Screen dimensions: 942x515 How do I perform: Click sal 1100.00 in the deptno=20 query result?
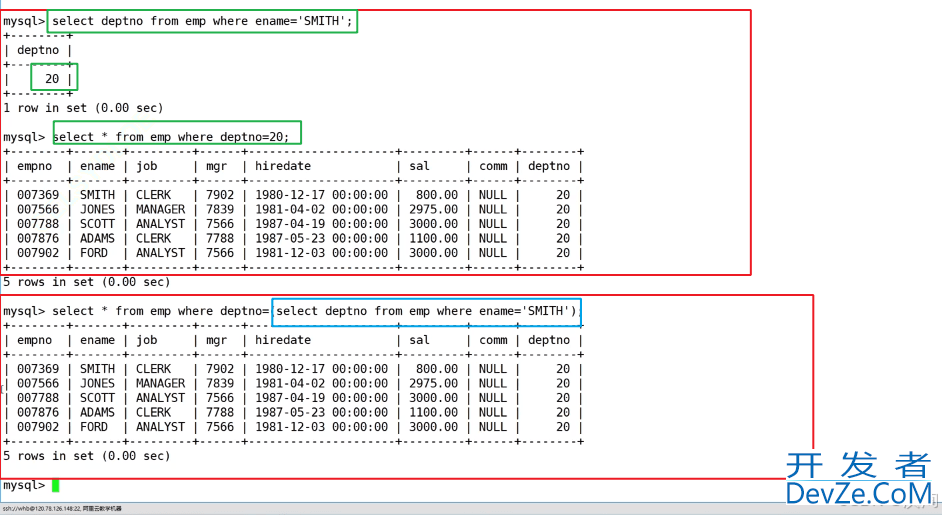433,239
